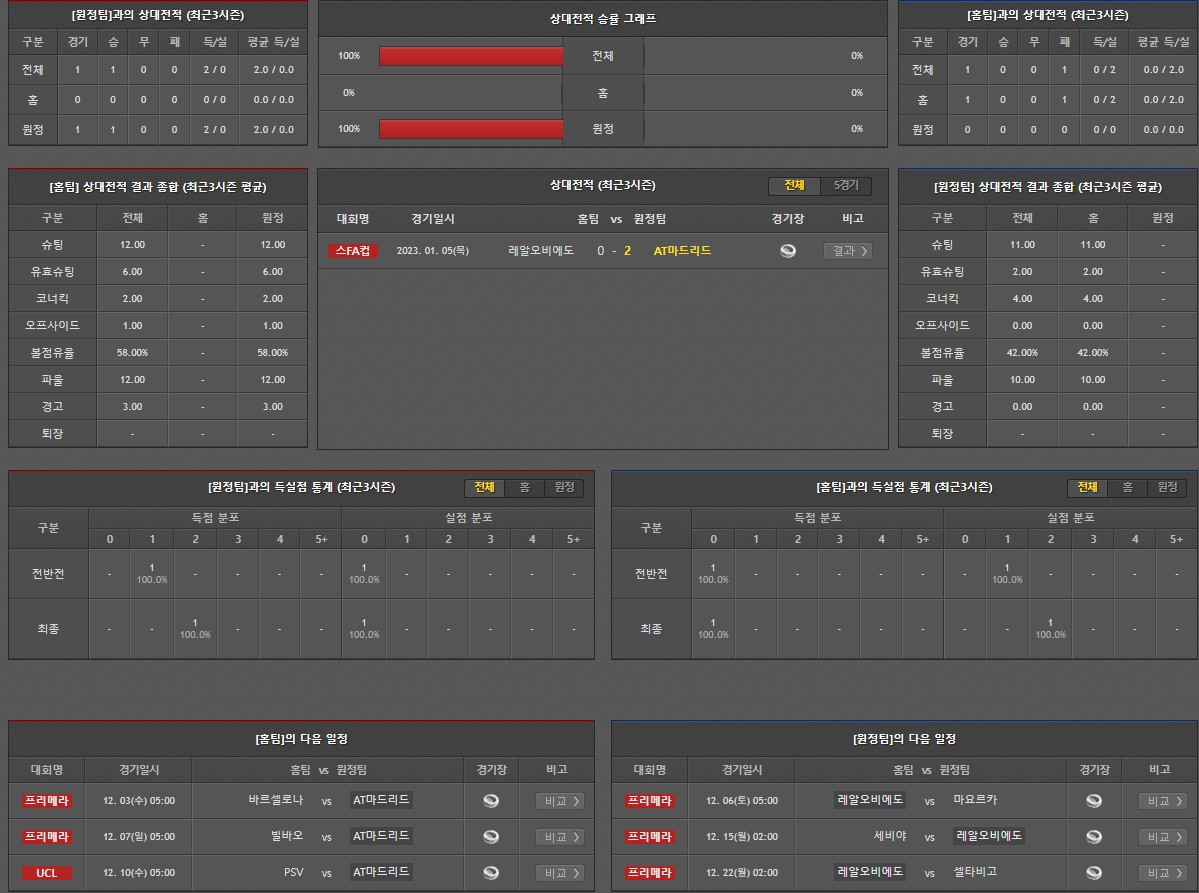This screenshot has height=893, width=1199.
Task: Select 전체 tab in head-to-head panel
Action: 794,186
